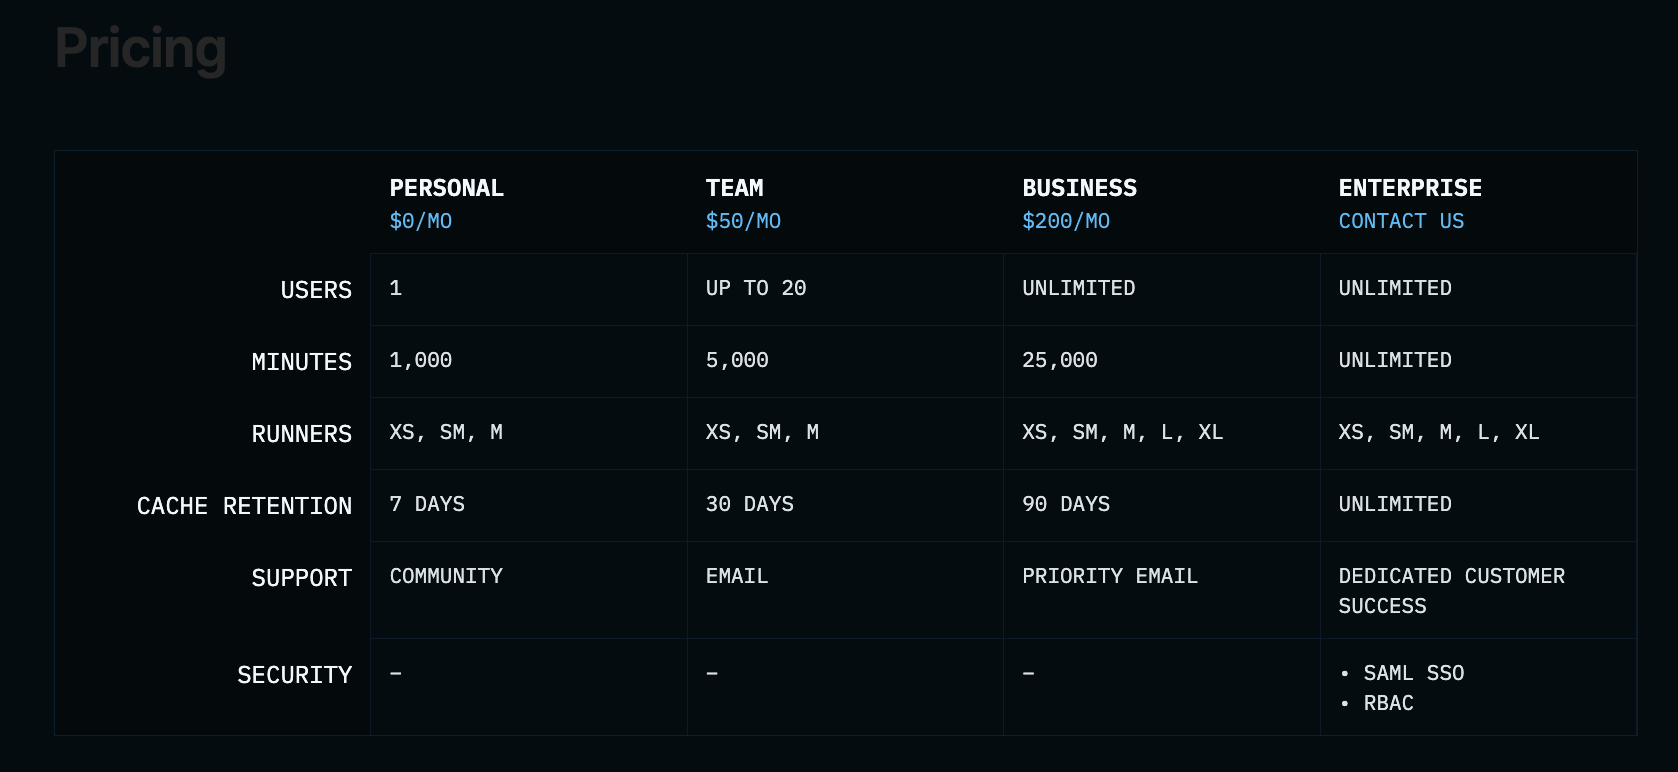Click the Minutes row label
This screenshot has width=1678, height=772.
[x=301, y=362]
